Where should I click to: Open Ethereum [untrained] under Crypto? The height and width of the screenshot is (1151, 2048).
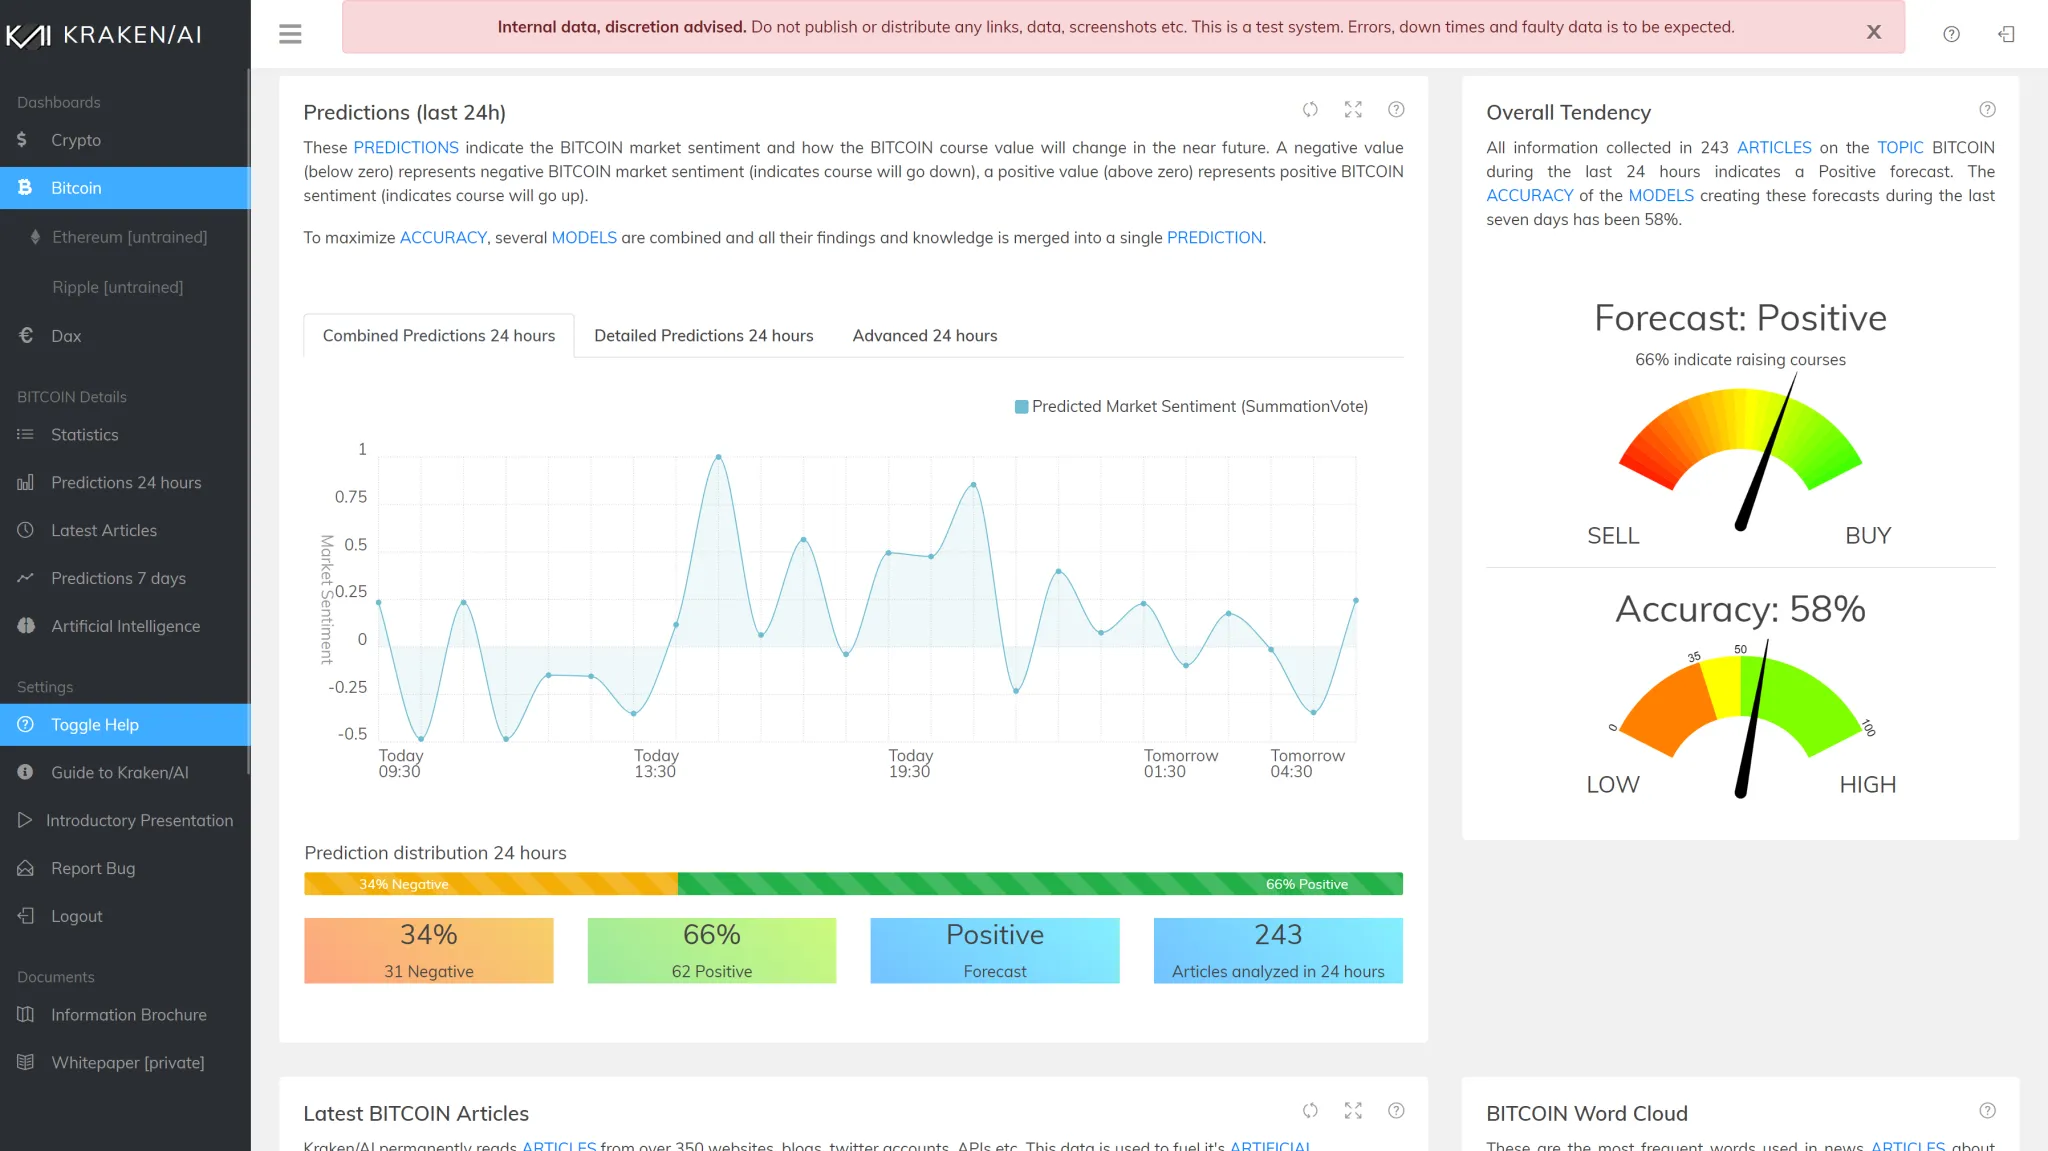(129, 237)
